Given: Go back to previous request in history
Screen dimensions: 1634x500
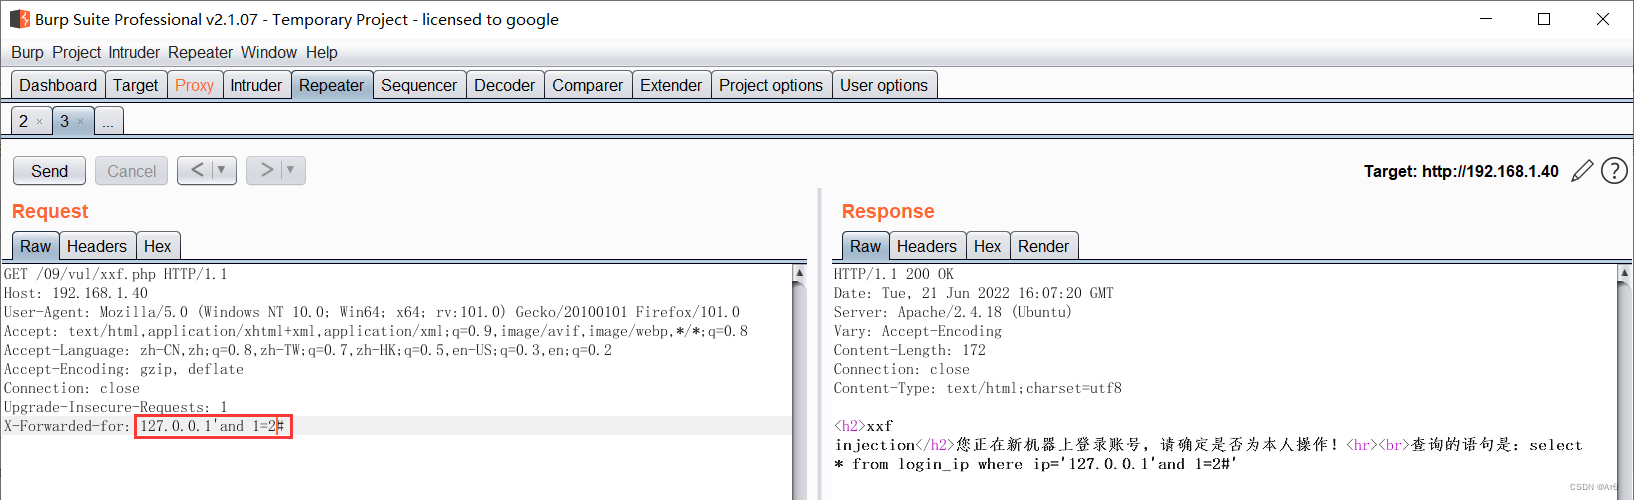Looking at the screenshot, I should [197, 170].
